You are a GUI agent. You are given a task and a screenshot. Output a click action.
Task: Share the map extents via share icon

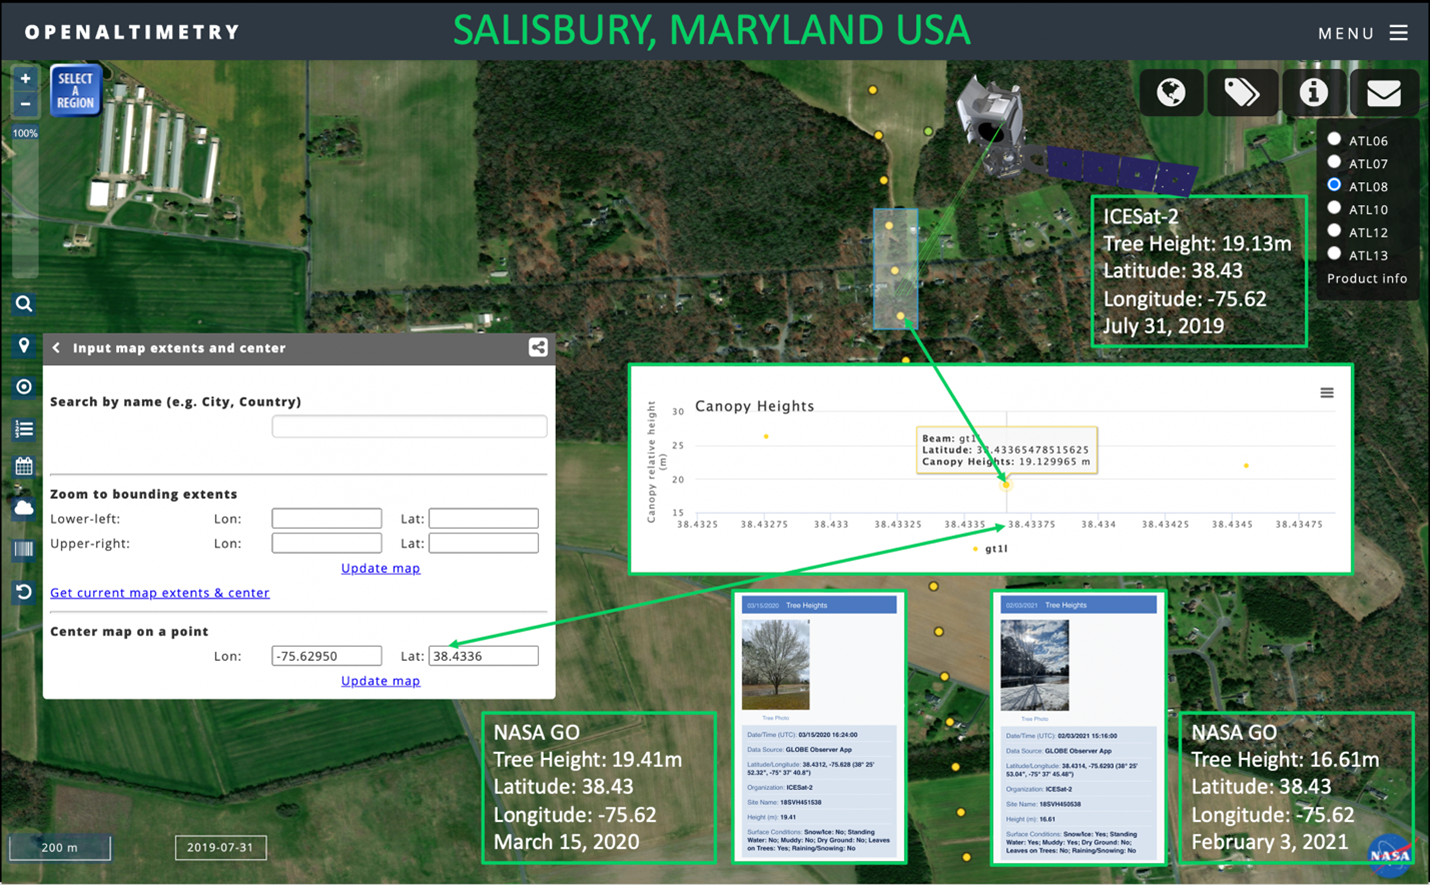[x=538, y=347]
